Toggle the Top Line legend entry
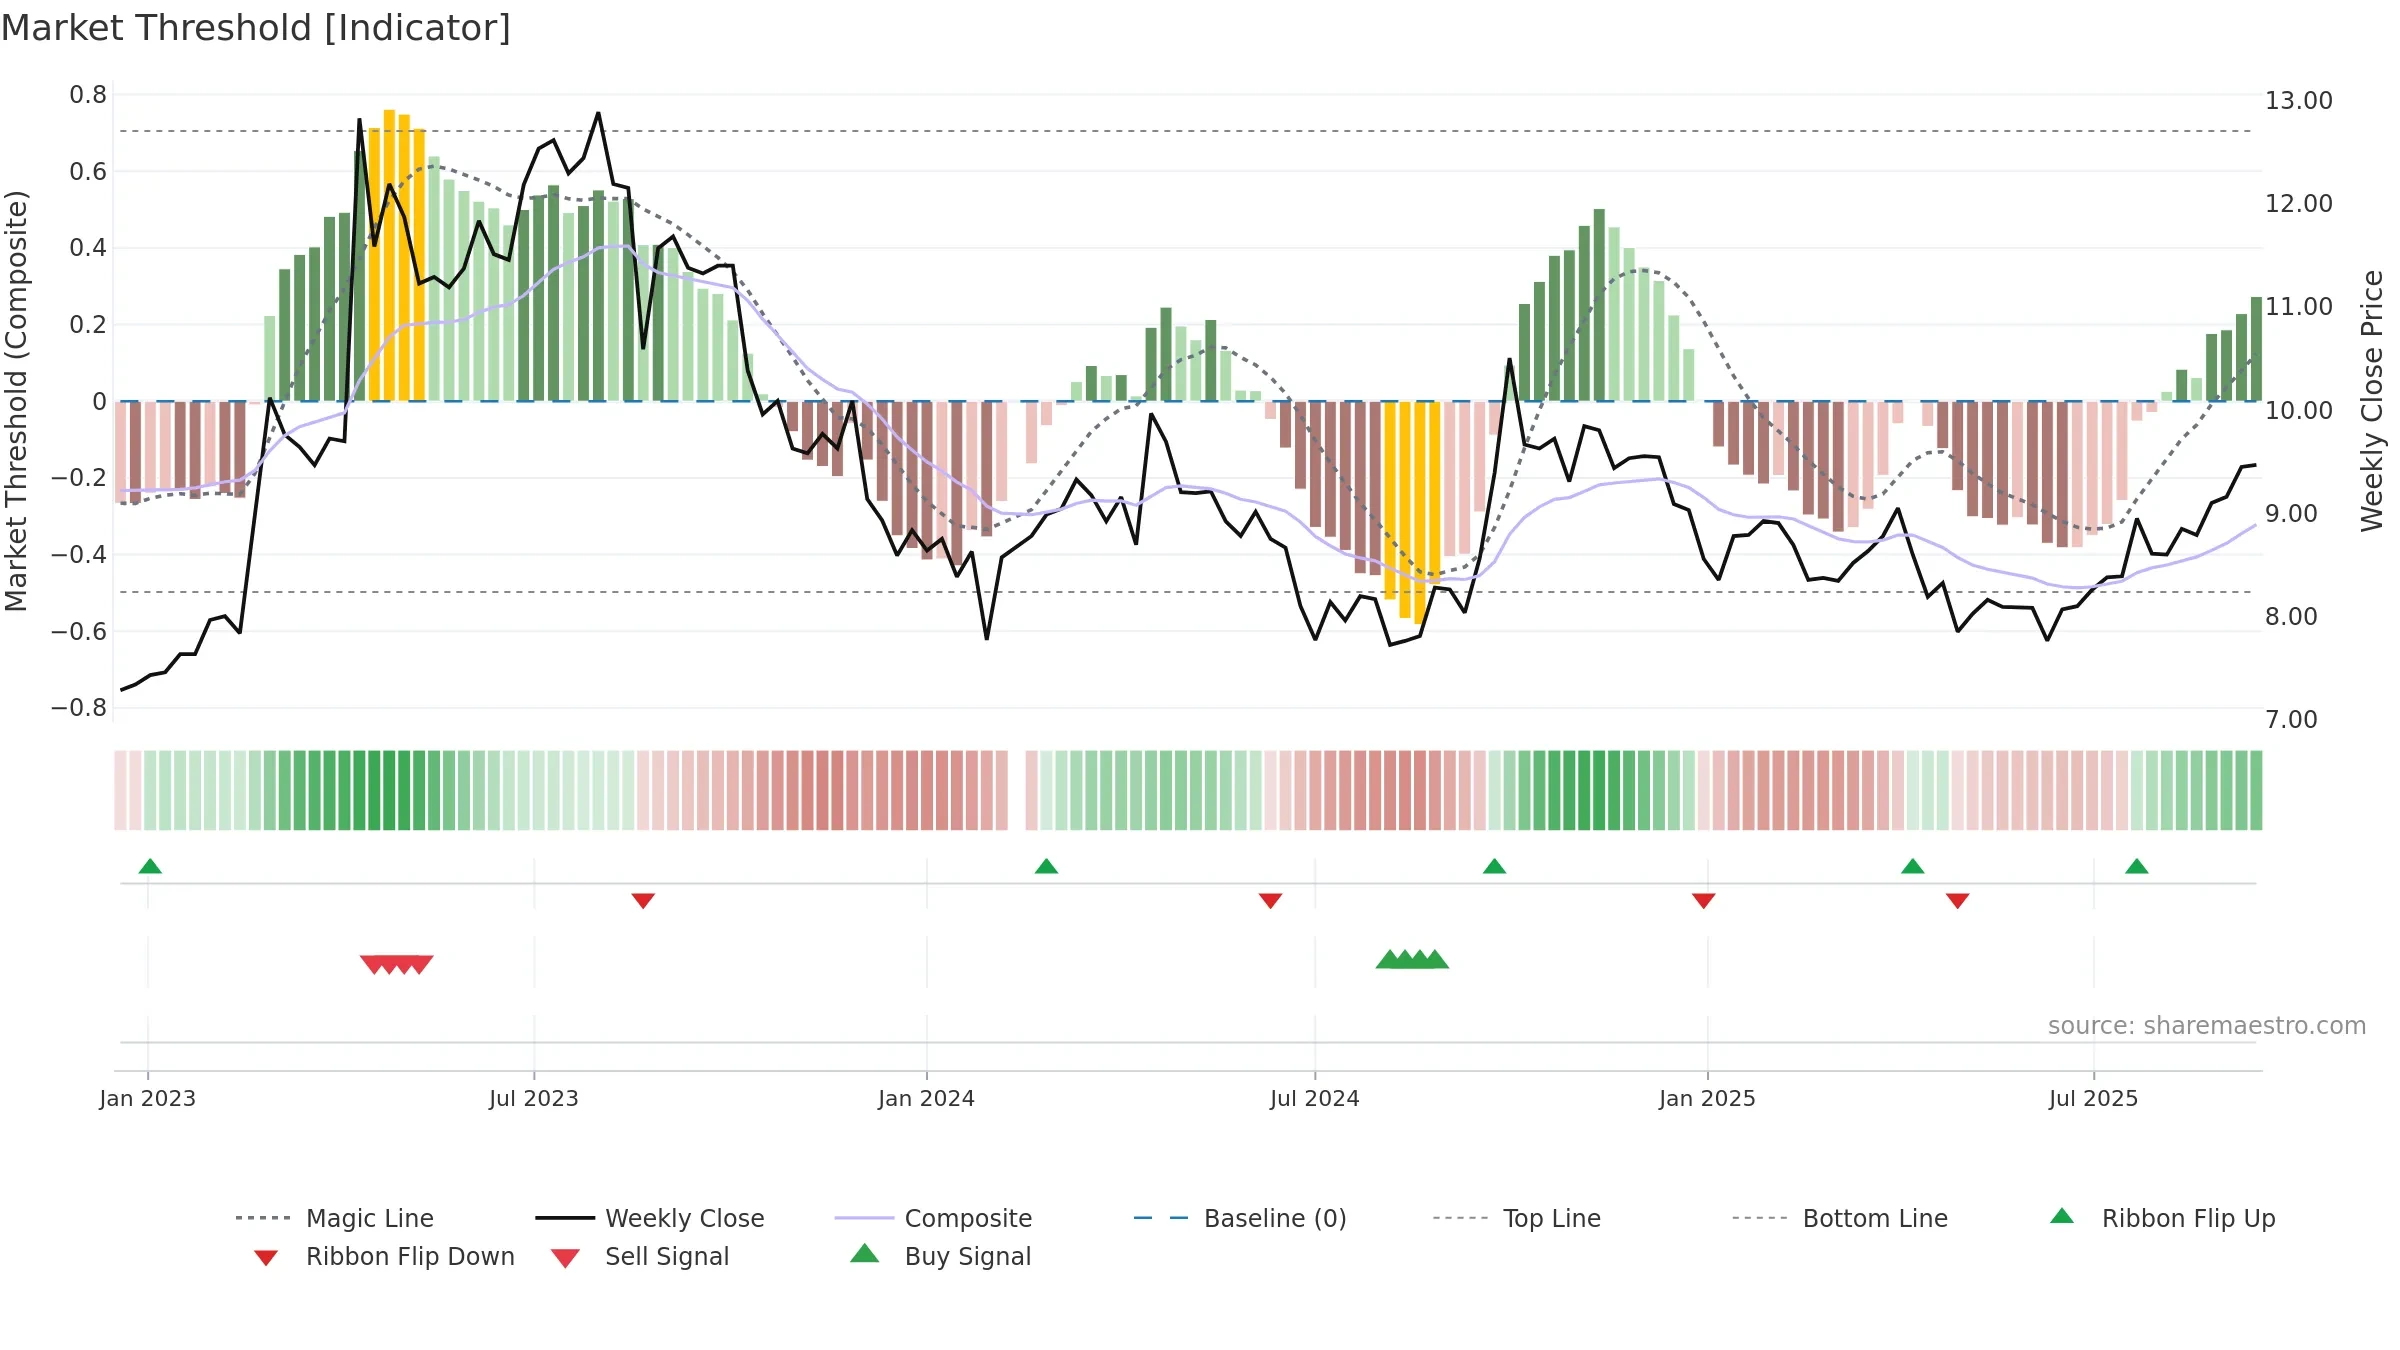2400x1350 pixels. (1516, 1218)
